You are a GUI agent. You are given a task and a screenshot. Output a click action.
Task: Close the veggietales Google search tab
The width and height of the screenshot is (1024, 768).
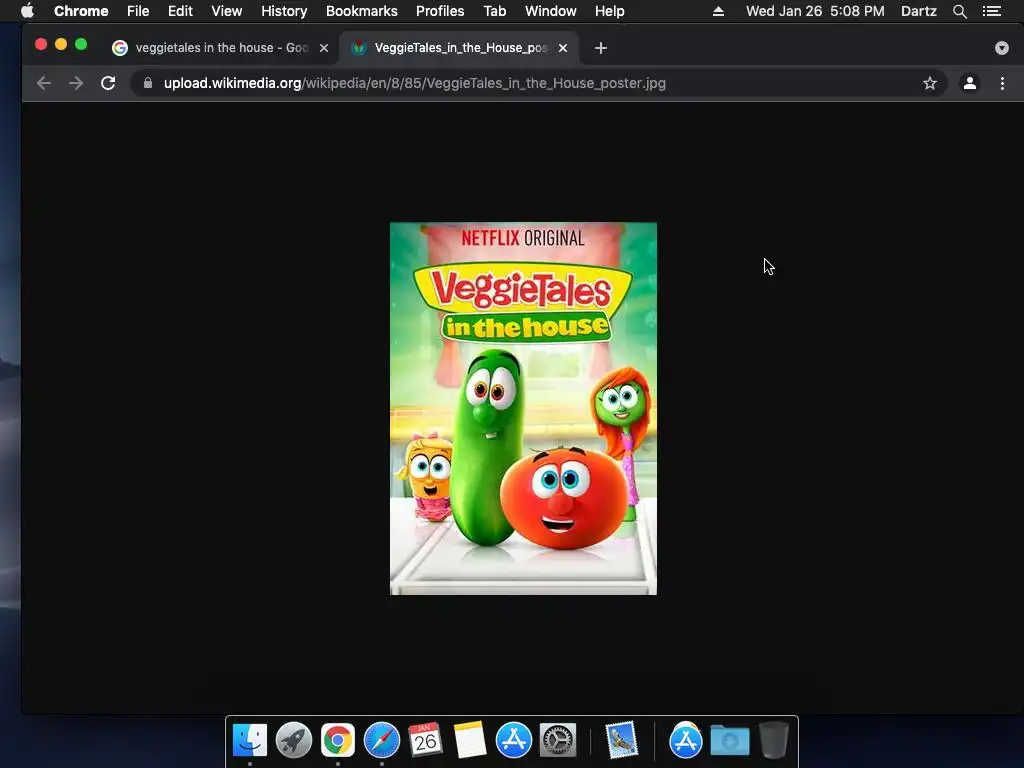[x=324, y=48]
